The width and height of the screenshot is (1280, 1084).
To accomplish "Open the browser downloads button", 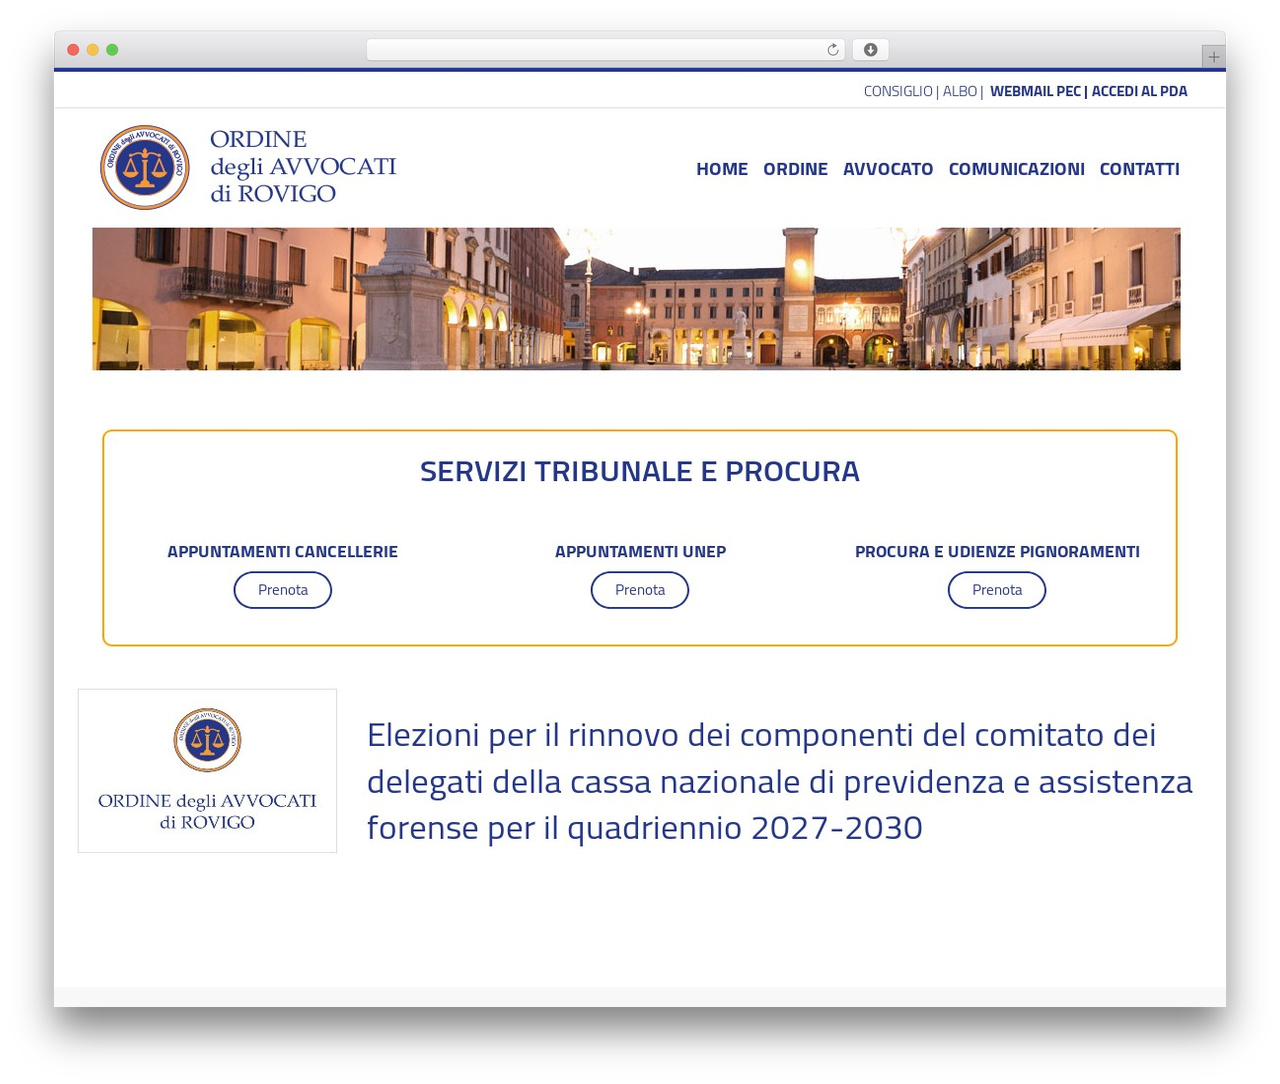I will click(x=870, y=50).
